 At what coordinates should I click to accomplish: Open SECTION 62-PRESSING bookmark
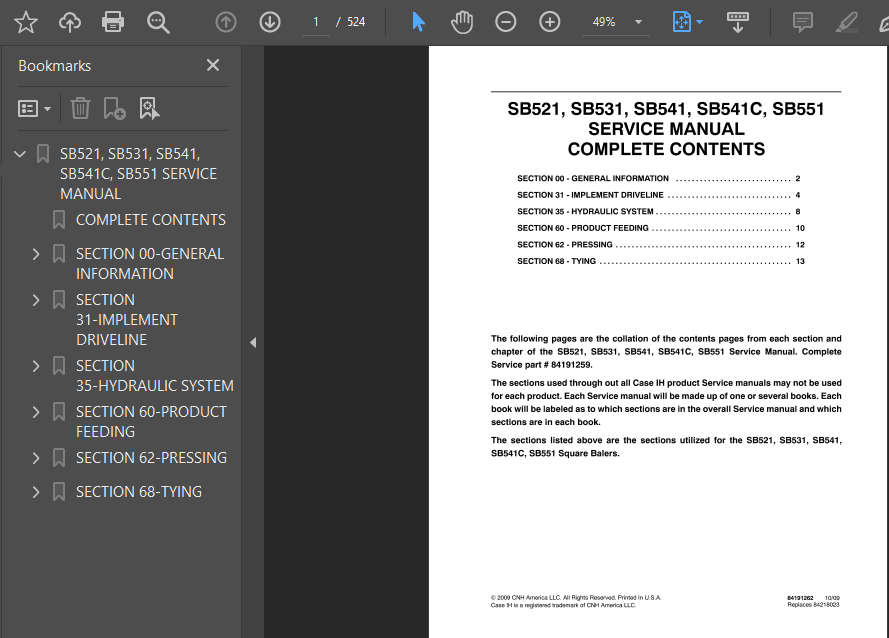point(151,458)
